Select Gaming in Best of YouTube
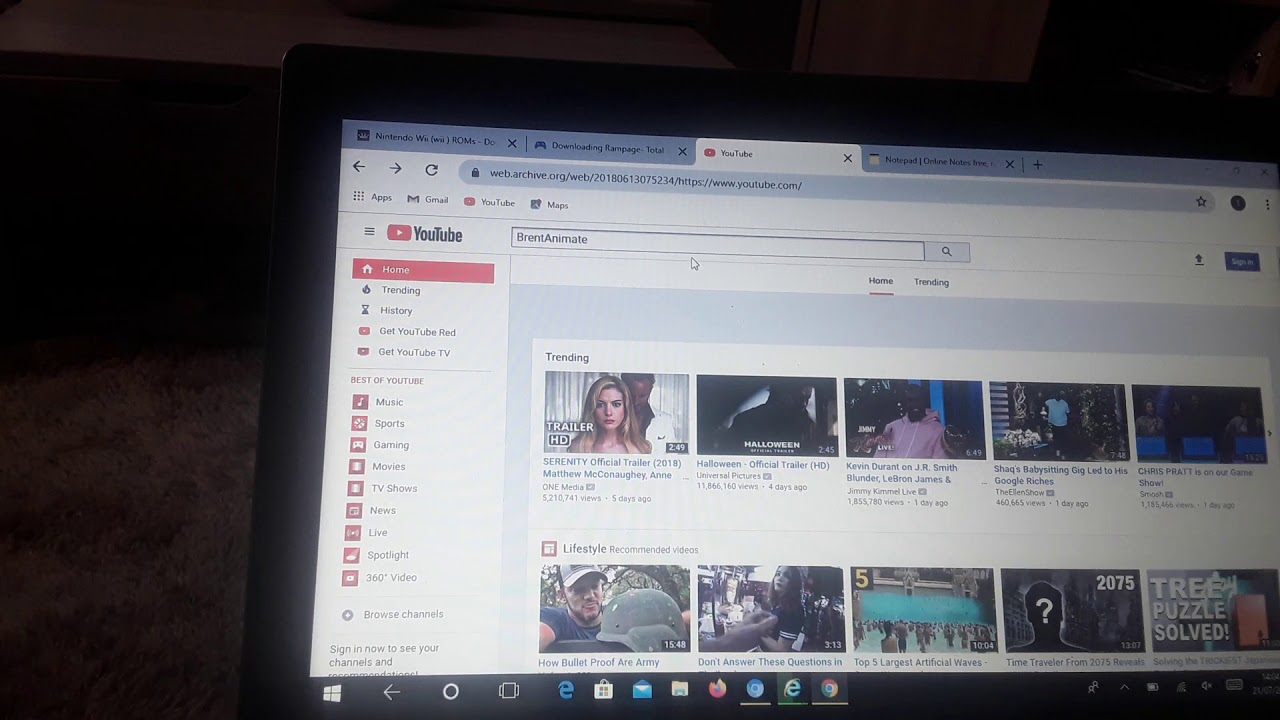The height and width of the screenshot is (720, 1280). [x=380, y=445]
